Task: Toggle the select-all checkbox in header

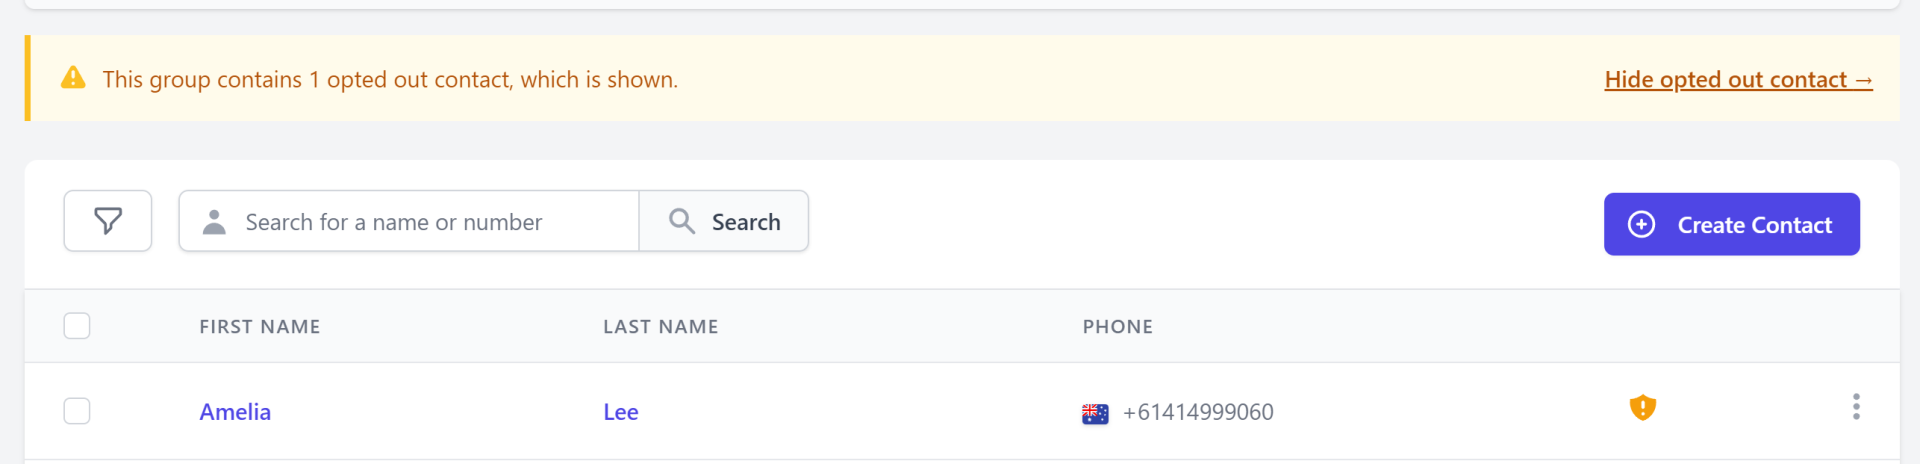Action: click(77, 326)
